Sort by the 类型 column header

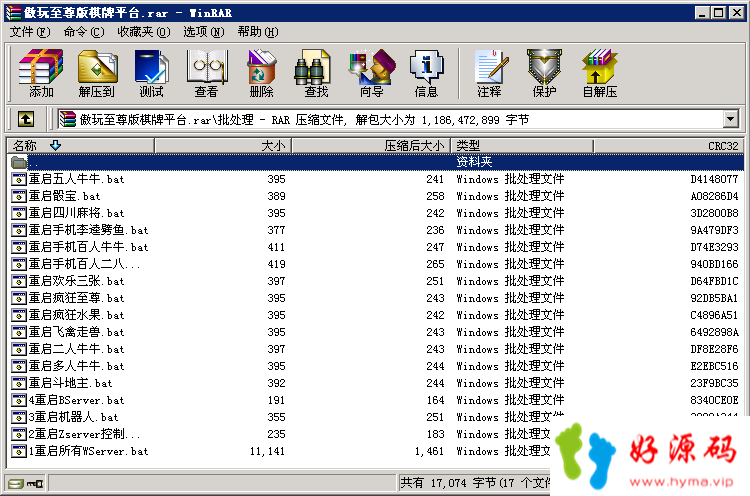[522, 145]
